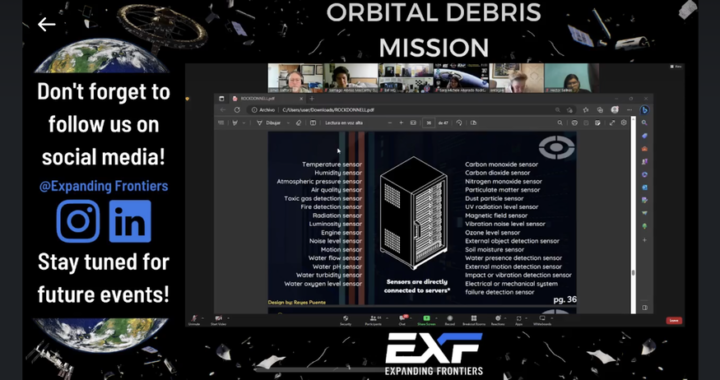Image resolution: width=720 pixels, height=380 pixels.
Task: Expand the arrow next to Apps
Action: [525, 318]
